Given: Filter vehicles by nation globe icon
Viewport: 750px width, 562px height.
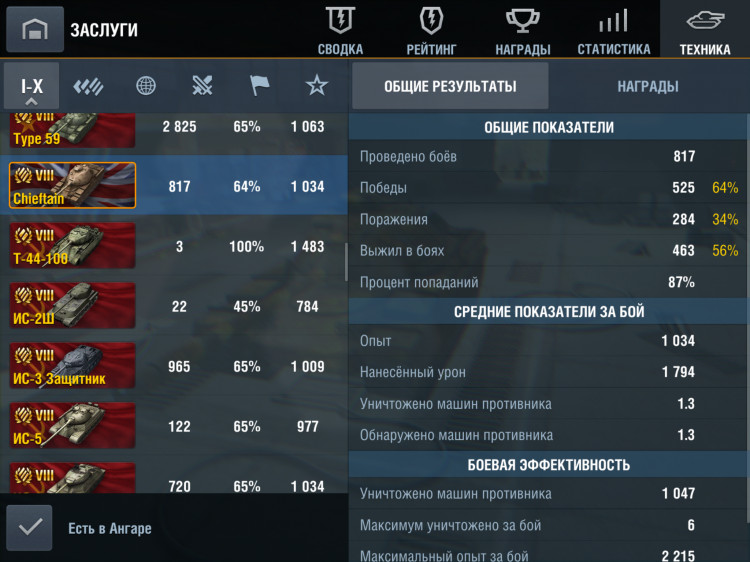Looking at the screenshot, I should coord(146,86).
